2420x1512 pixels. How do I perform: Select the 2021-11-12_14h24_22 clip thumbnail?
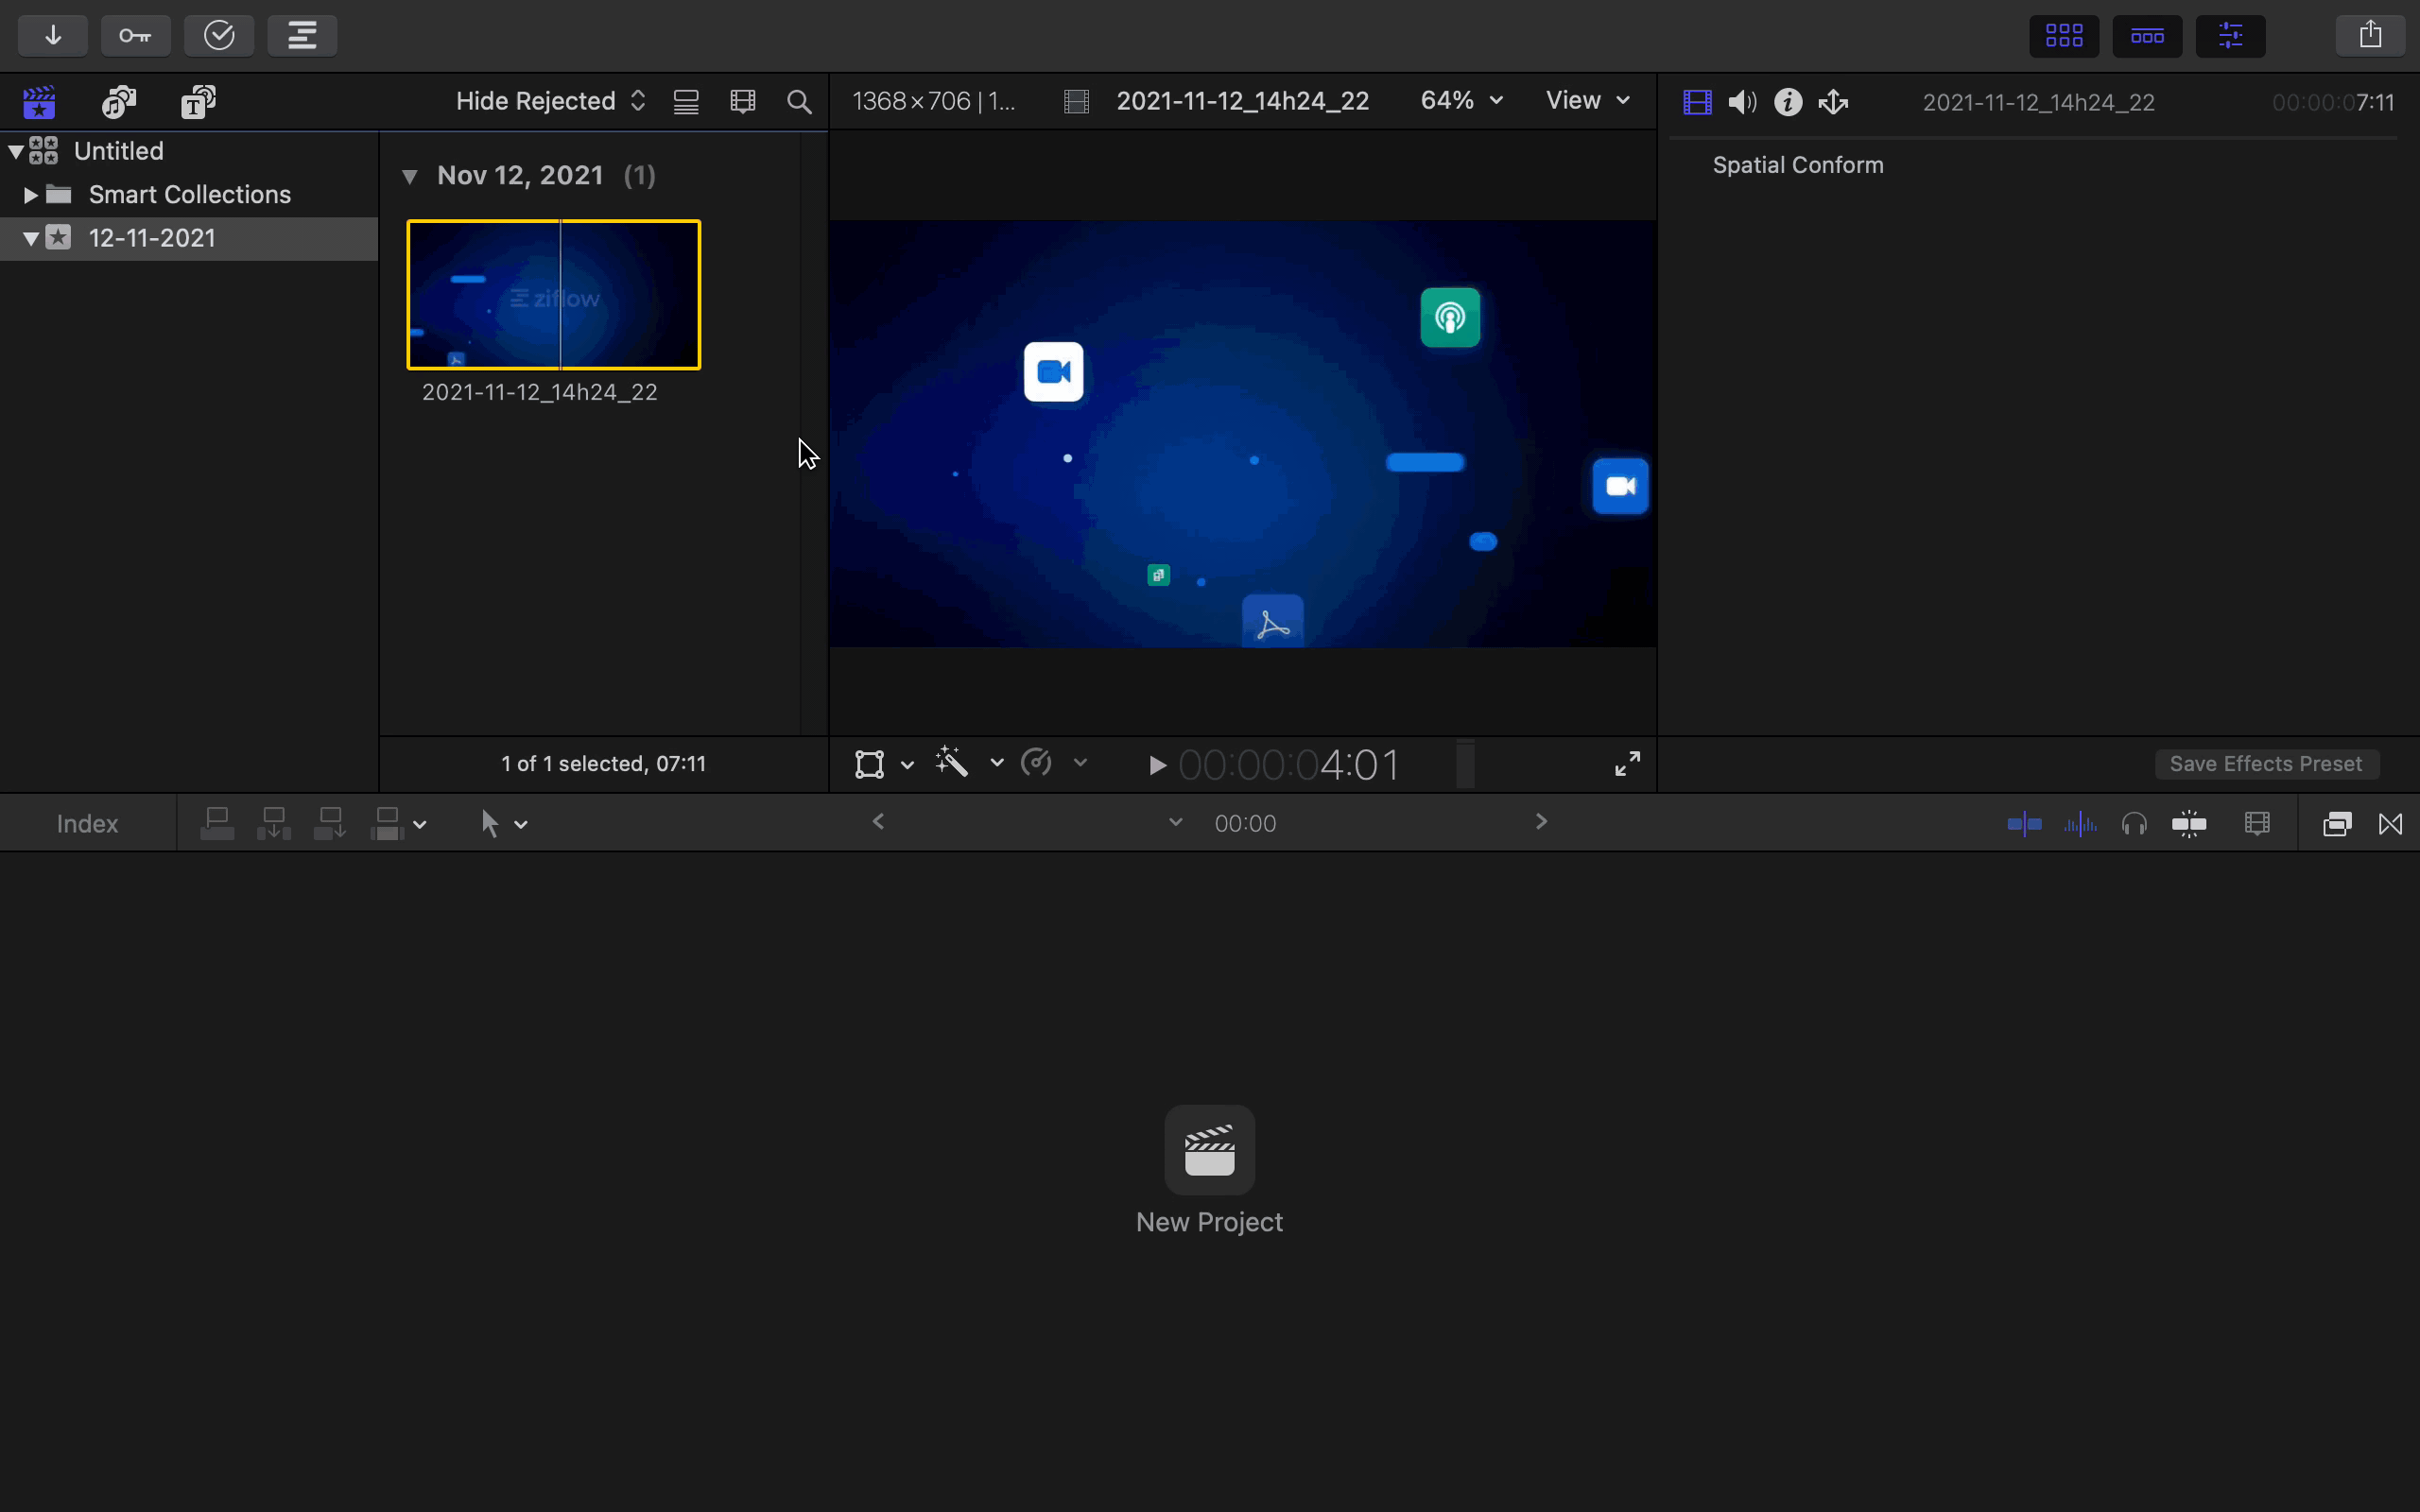pos(553,295)
